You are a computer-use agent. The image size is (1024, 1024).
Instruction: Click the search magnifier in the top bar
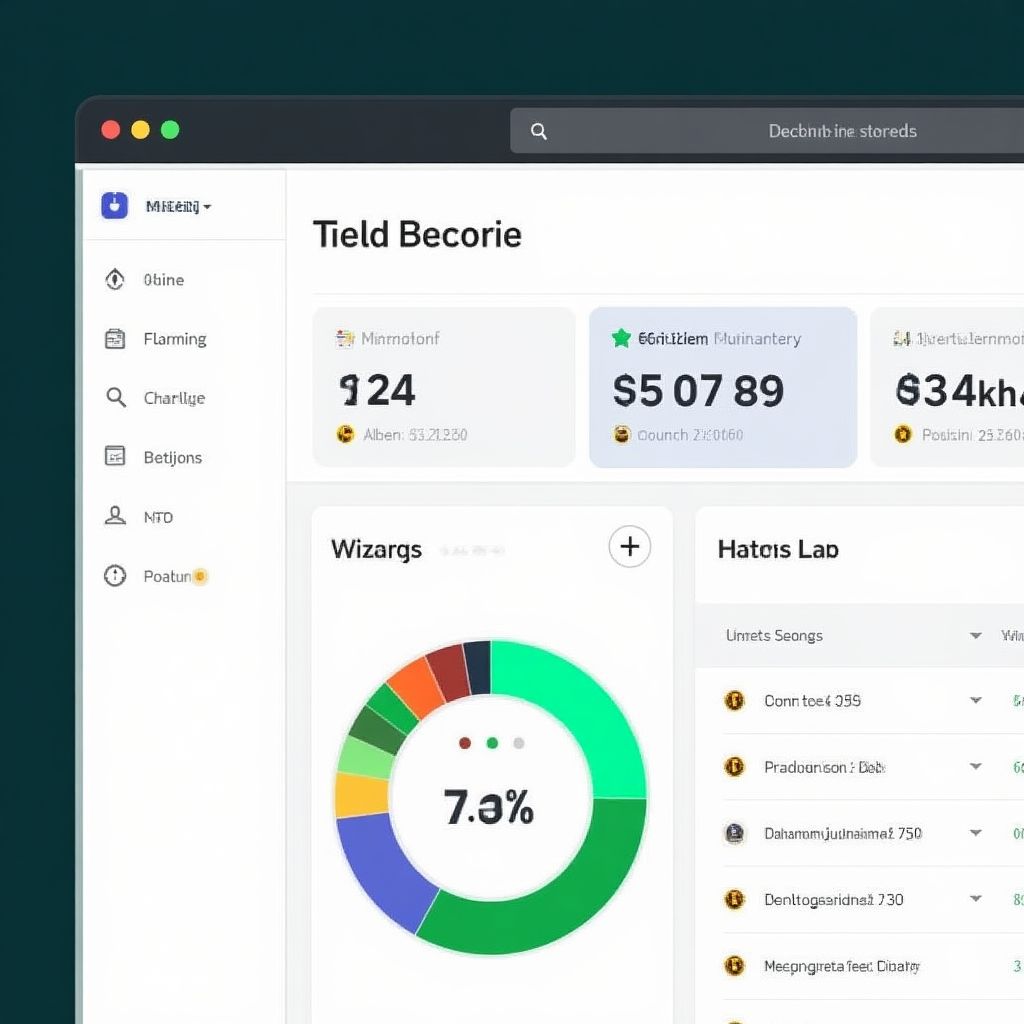[539, 131]
